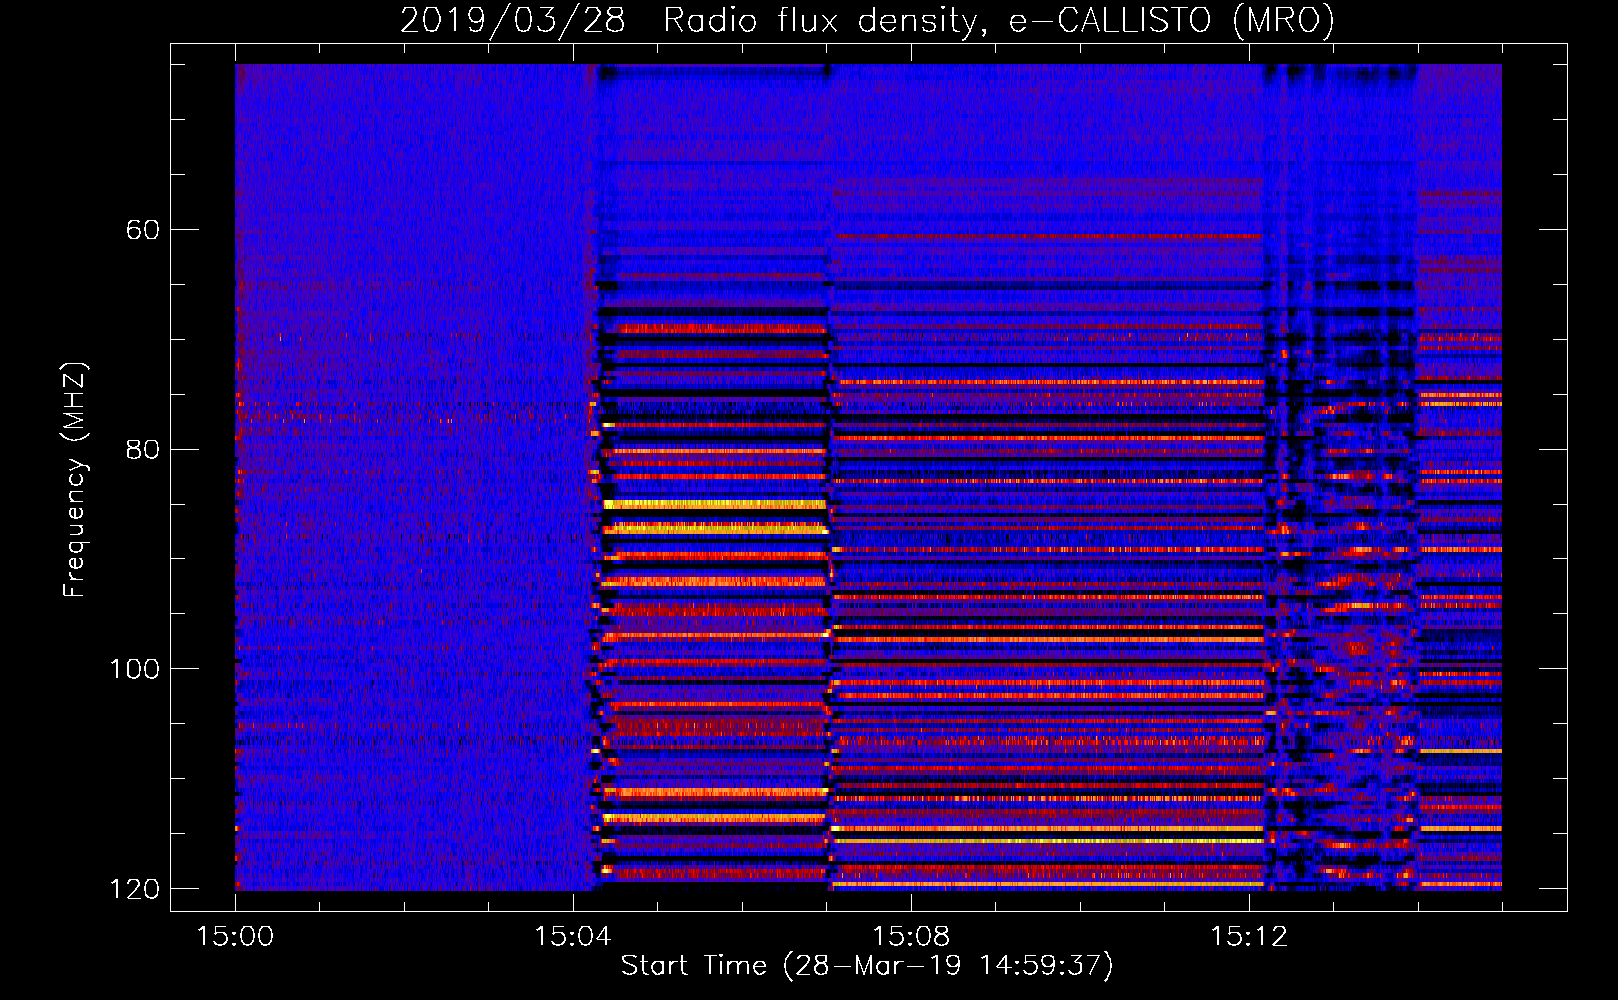This screenshot has width=1618, height=1000.
Task: Click the 15:00 time tick label
Action: click(x=235, y=937)
